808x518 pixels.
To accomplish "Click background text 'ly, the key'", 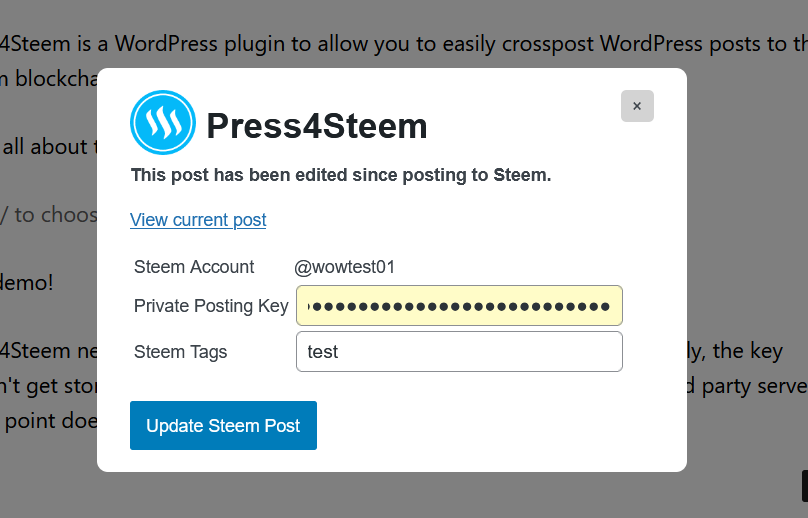I will click(746, 351).
